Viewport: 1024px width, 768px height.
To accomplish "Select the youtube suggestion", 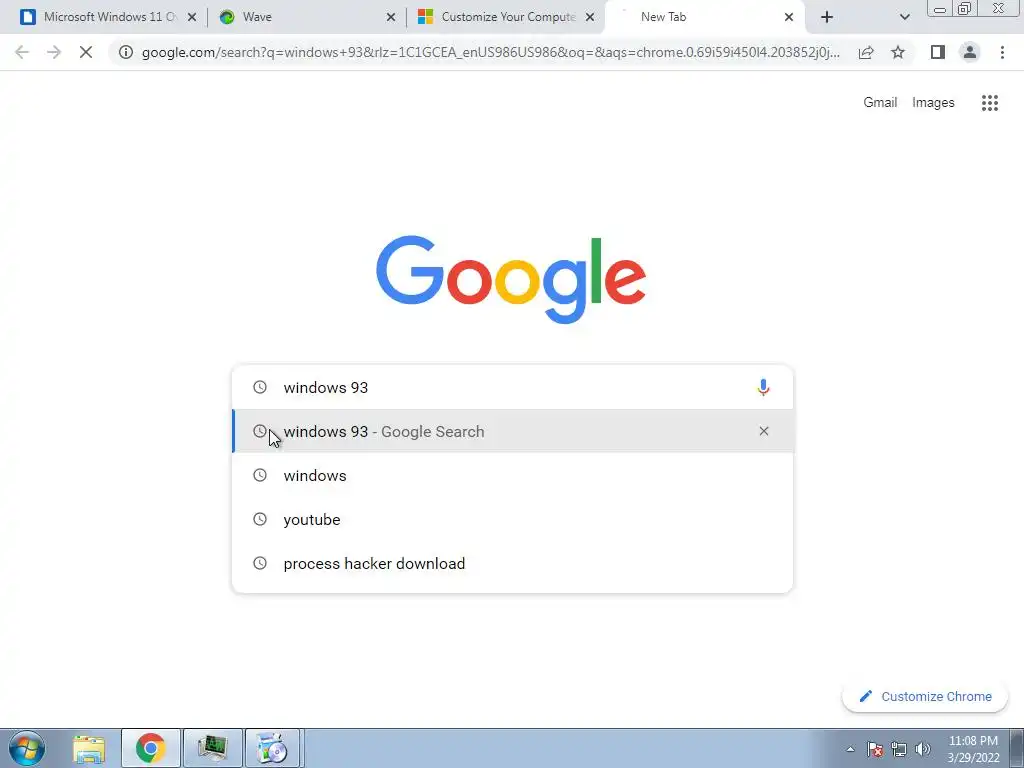I will (x=513, y=519).
